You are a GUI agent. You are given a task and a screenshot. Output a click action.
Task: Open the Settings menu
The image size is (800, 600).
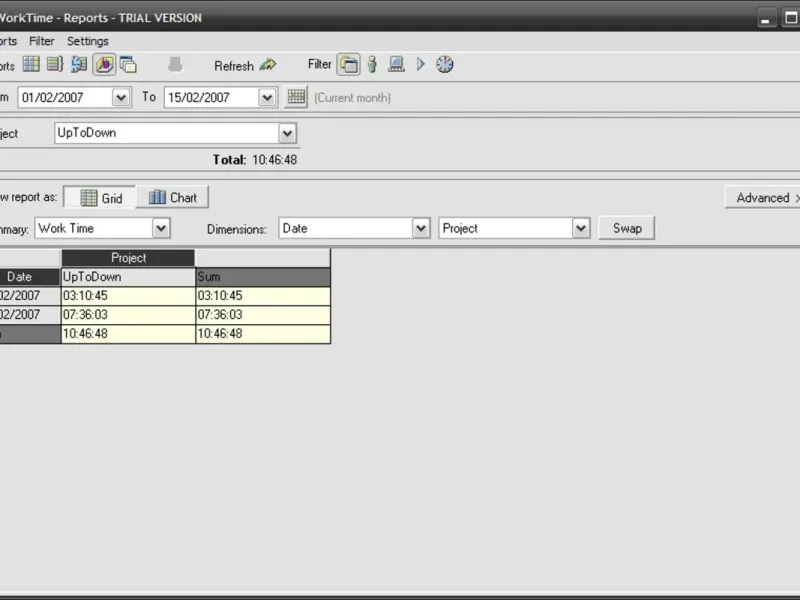[88, 41]
